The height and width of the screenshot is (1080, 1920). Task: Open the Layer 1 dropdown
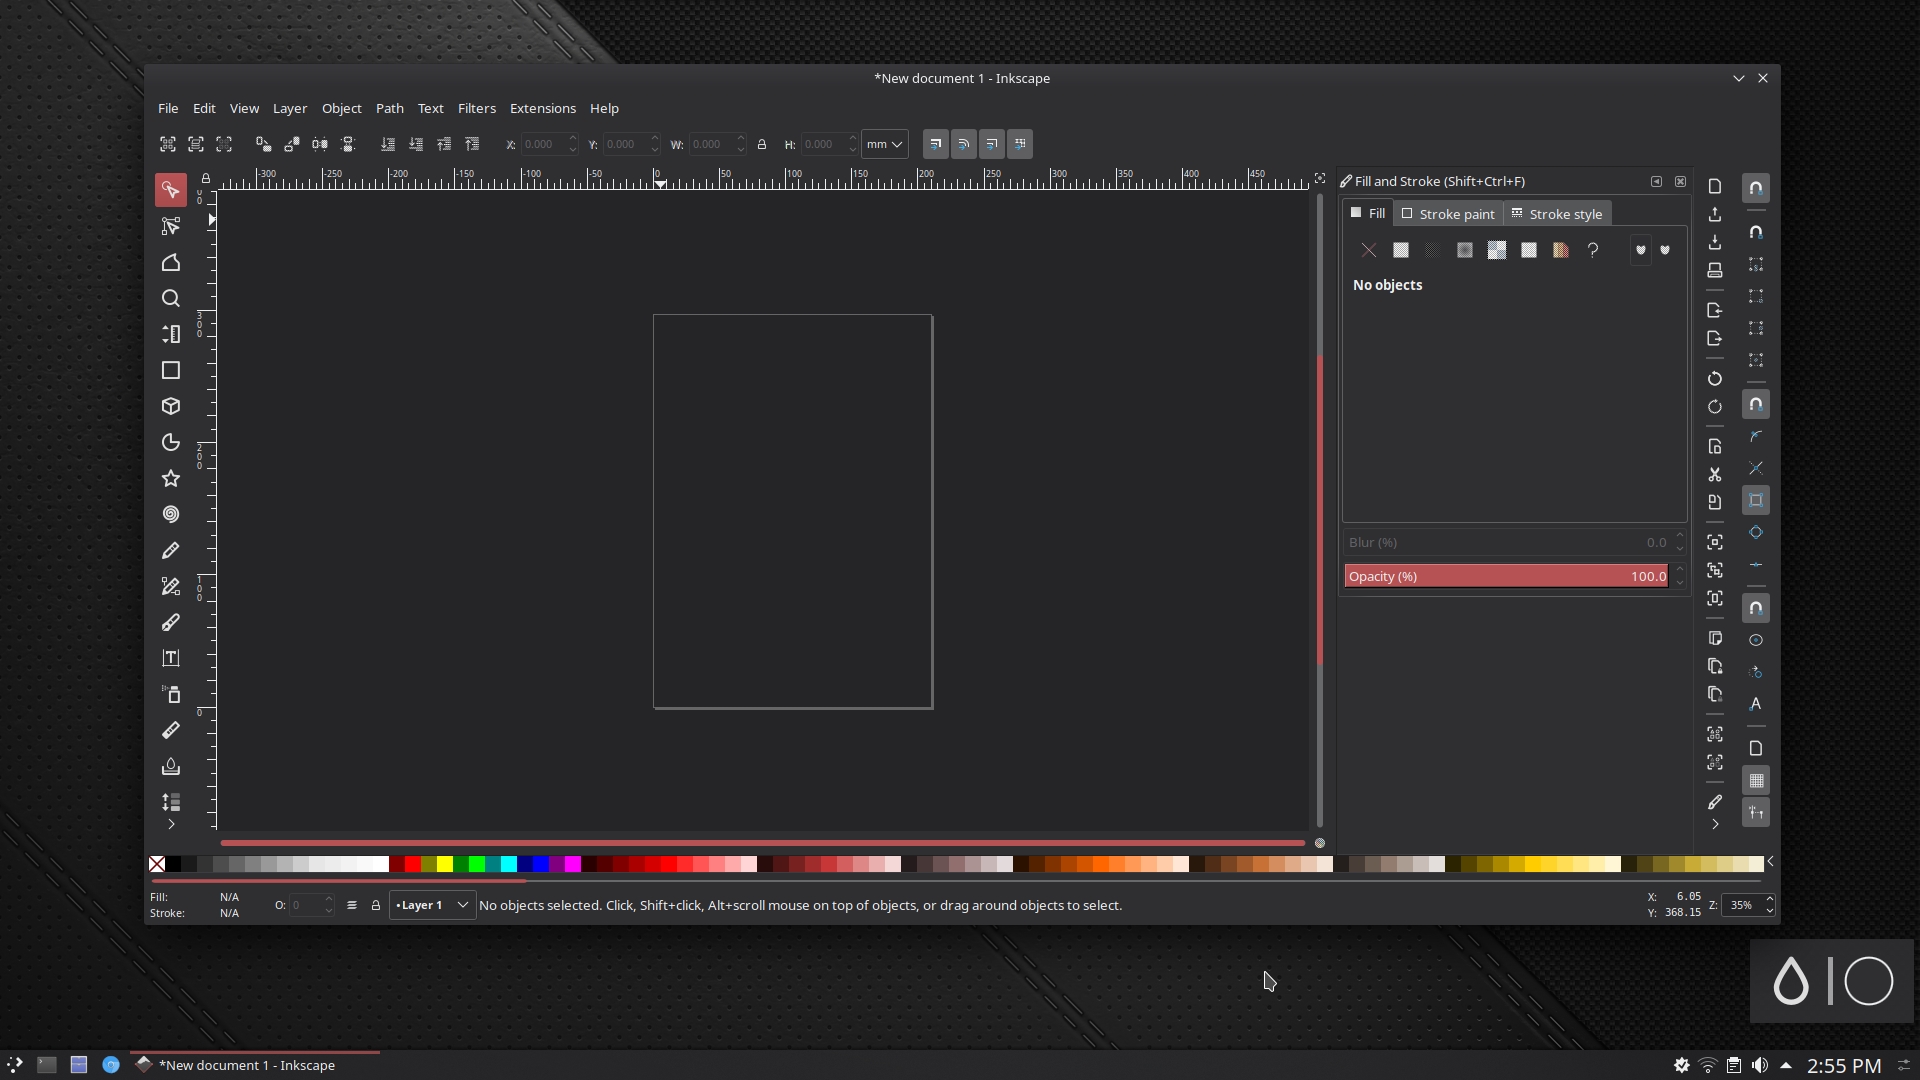[x=432, y=906]
